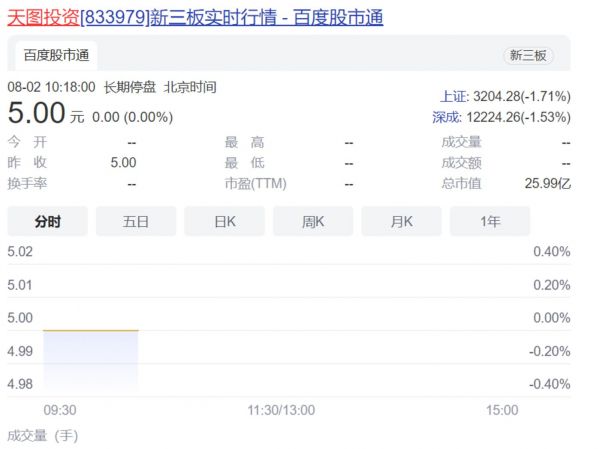Click the shaded blue chart area

90,362
